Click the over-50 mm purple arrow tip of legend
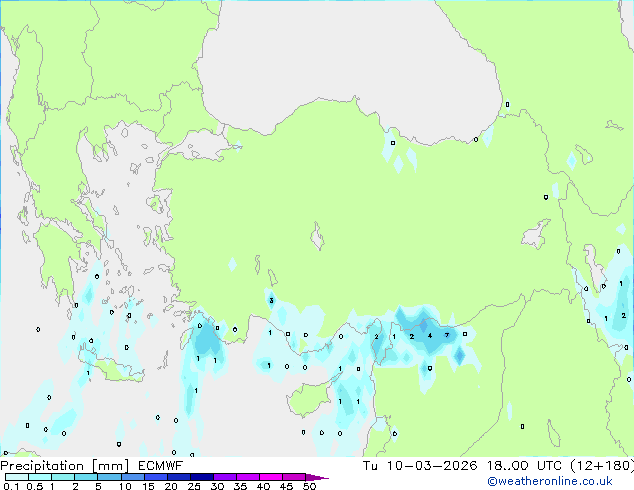This screenshot has width=634, height=490. 317,477
